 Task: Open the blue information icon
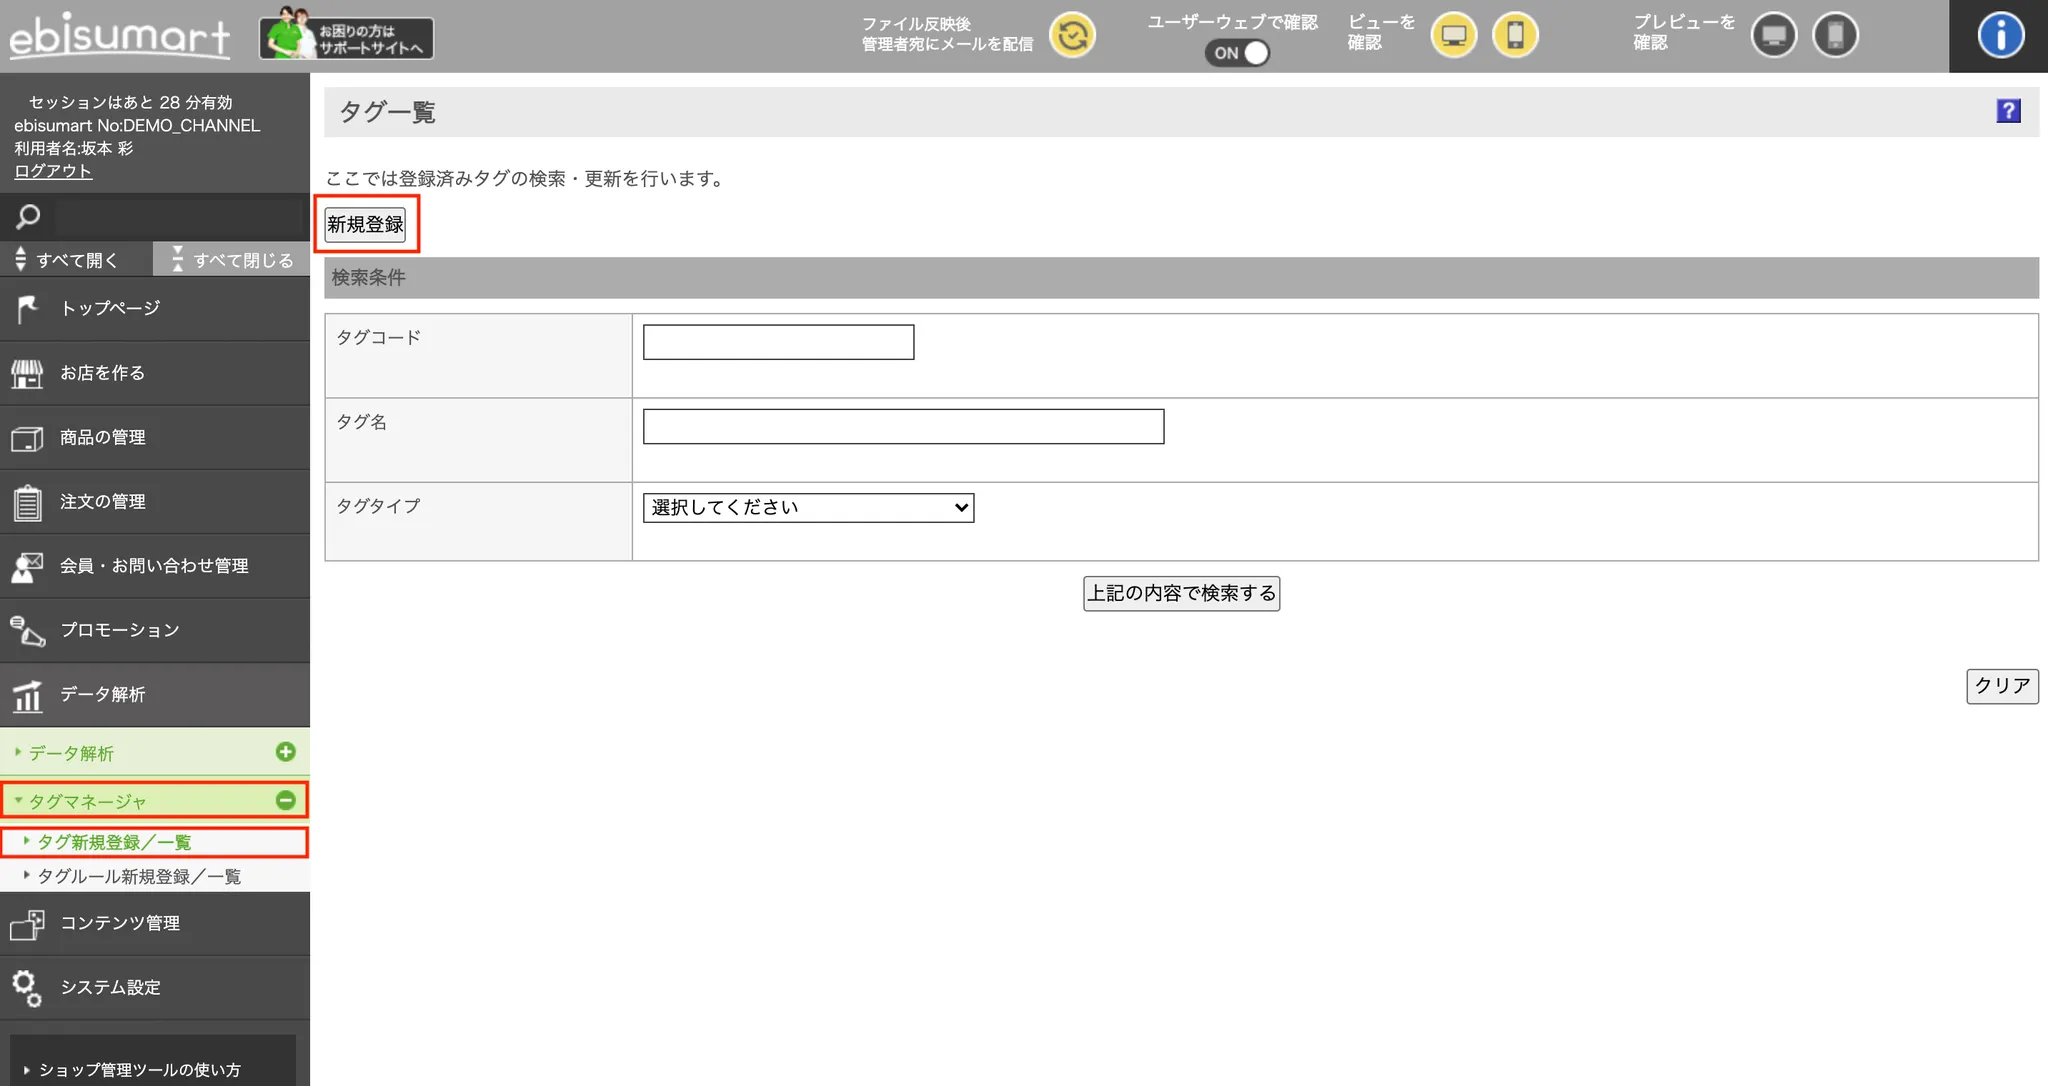coord(2000,36)
